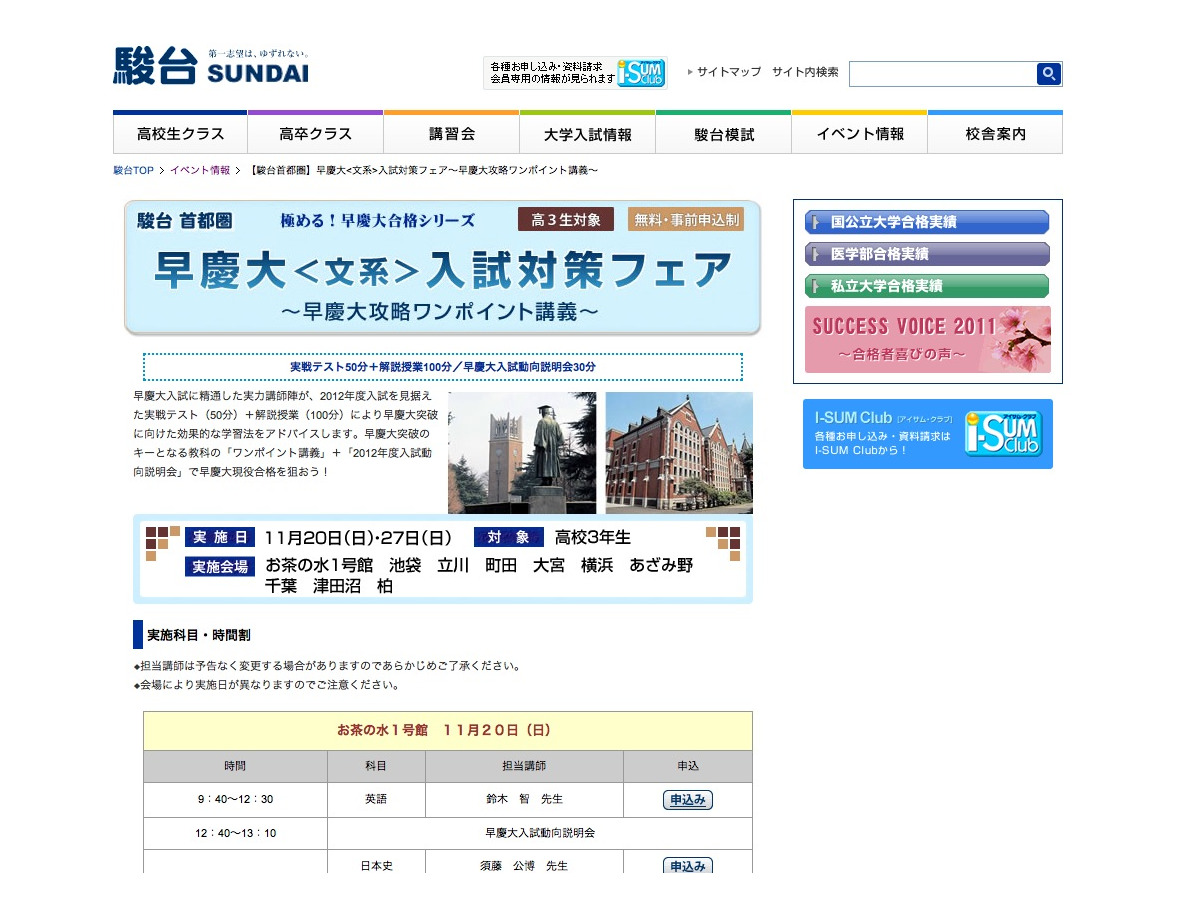
Task: Click the お茶の水1号館 11月20日 table header
Action: tap(448, 731)
